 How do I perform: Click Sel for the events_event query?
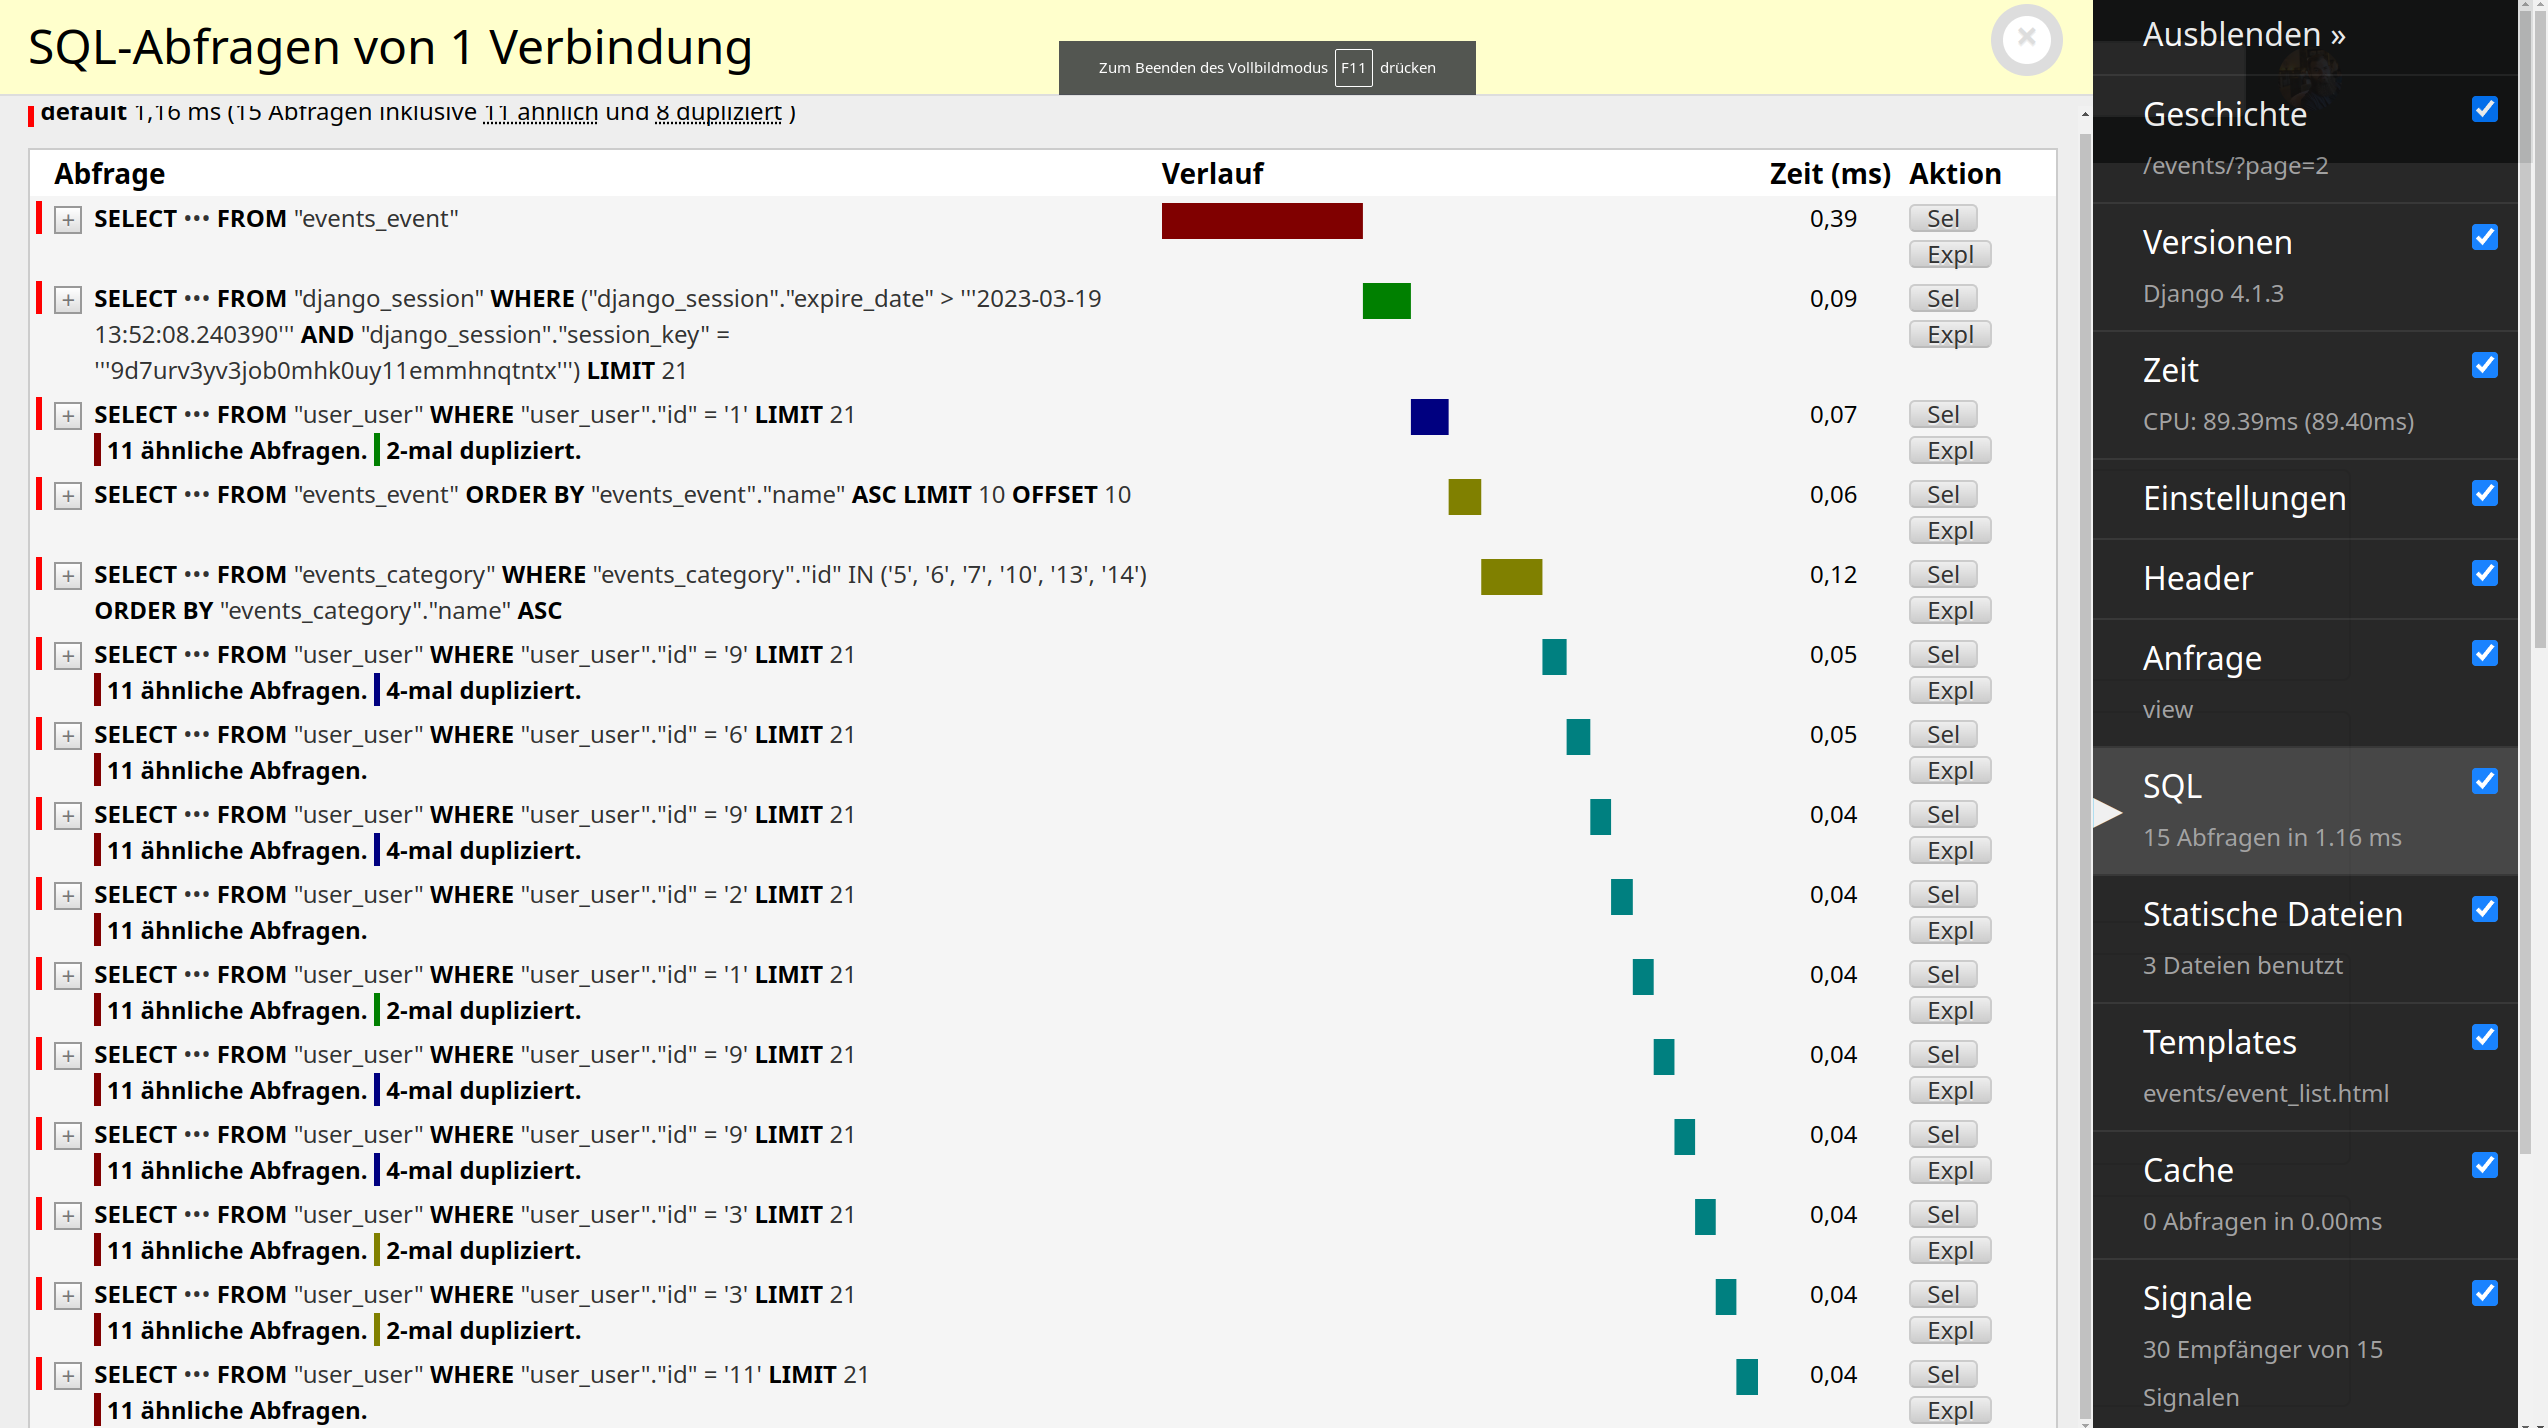(1942, 219)
